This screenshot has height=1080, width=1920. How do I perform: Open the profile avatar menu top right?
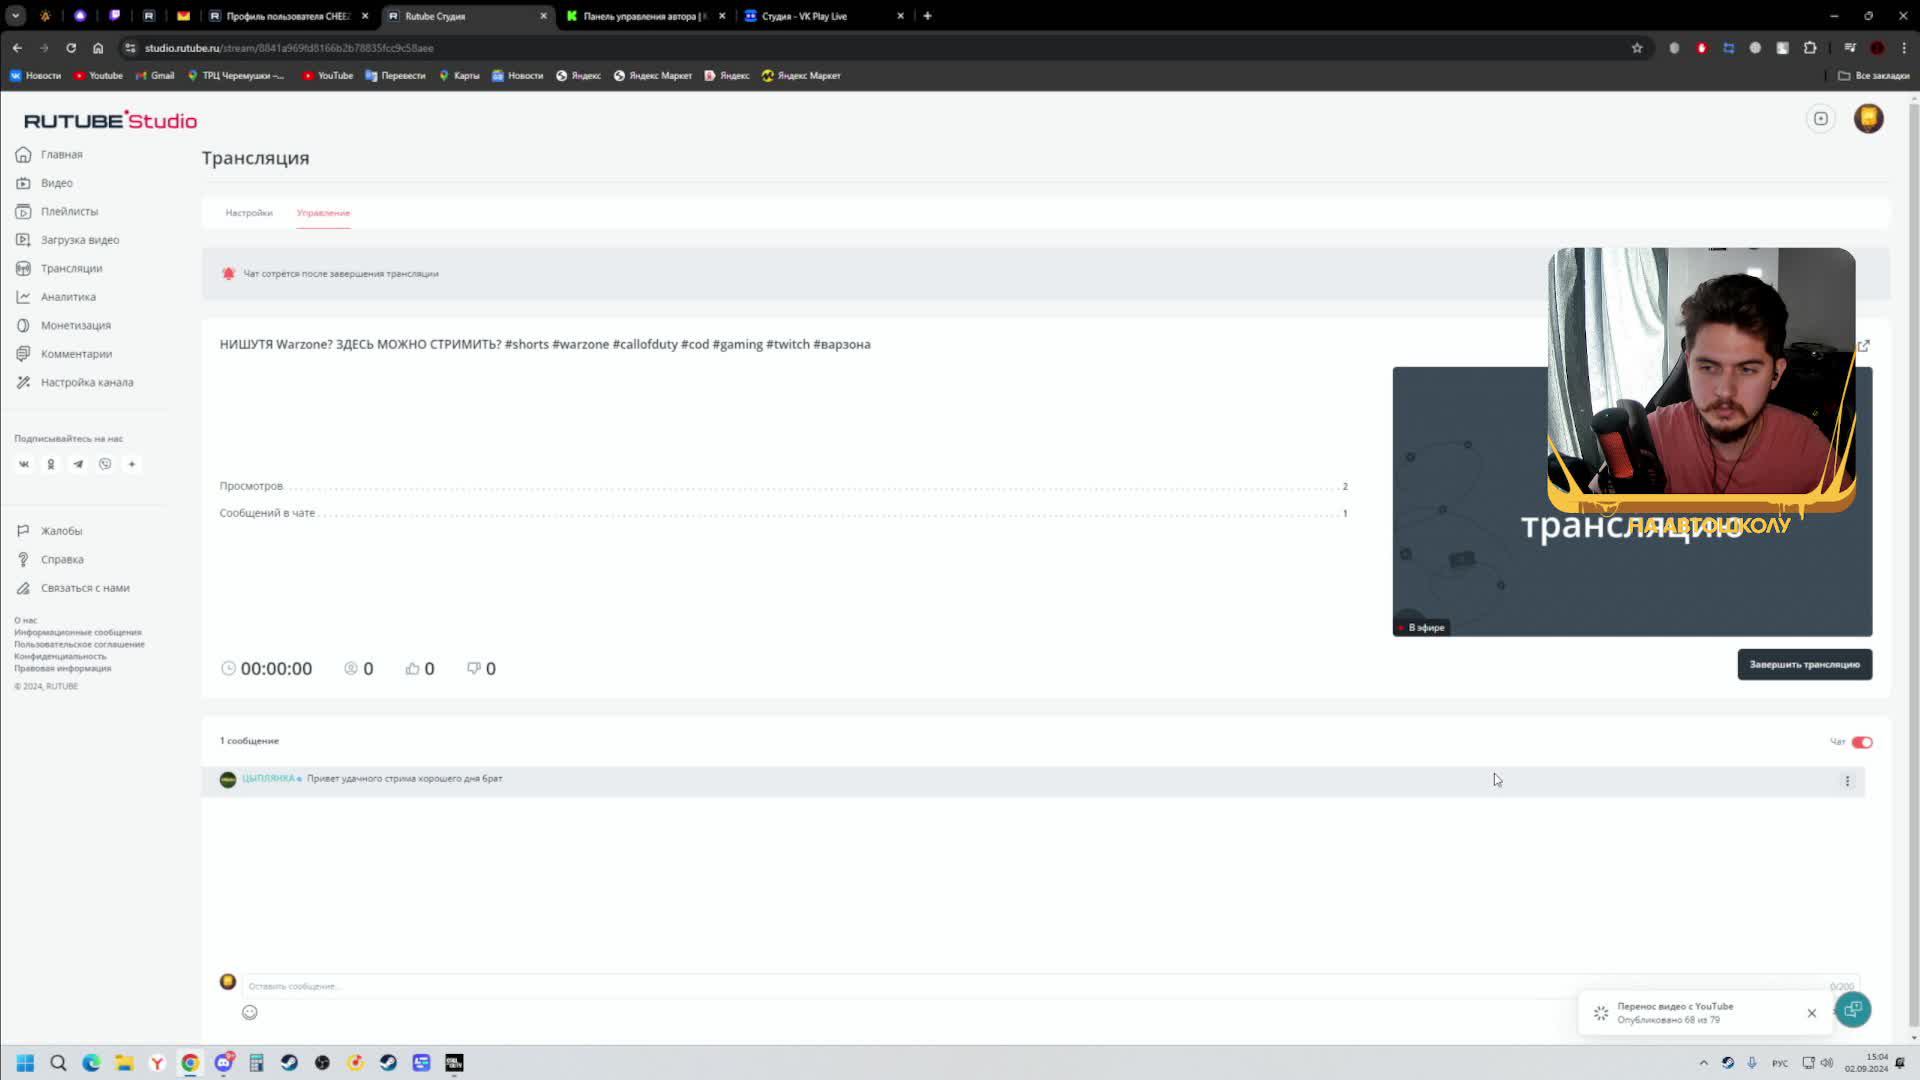pos(1868,119)
